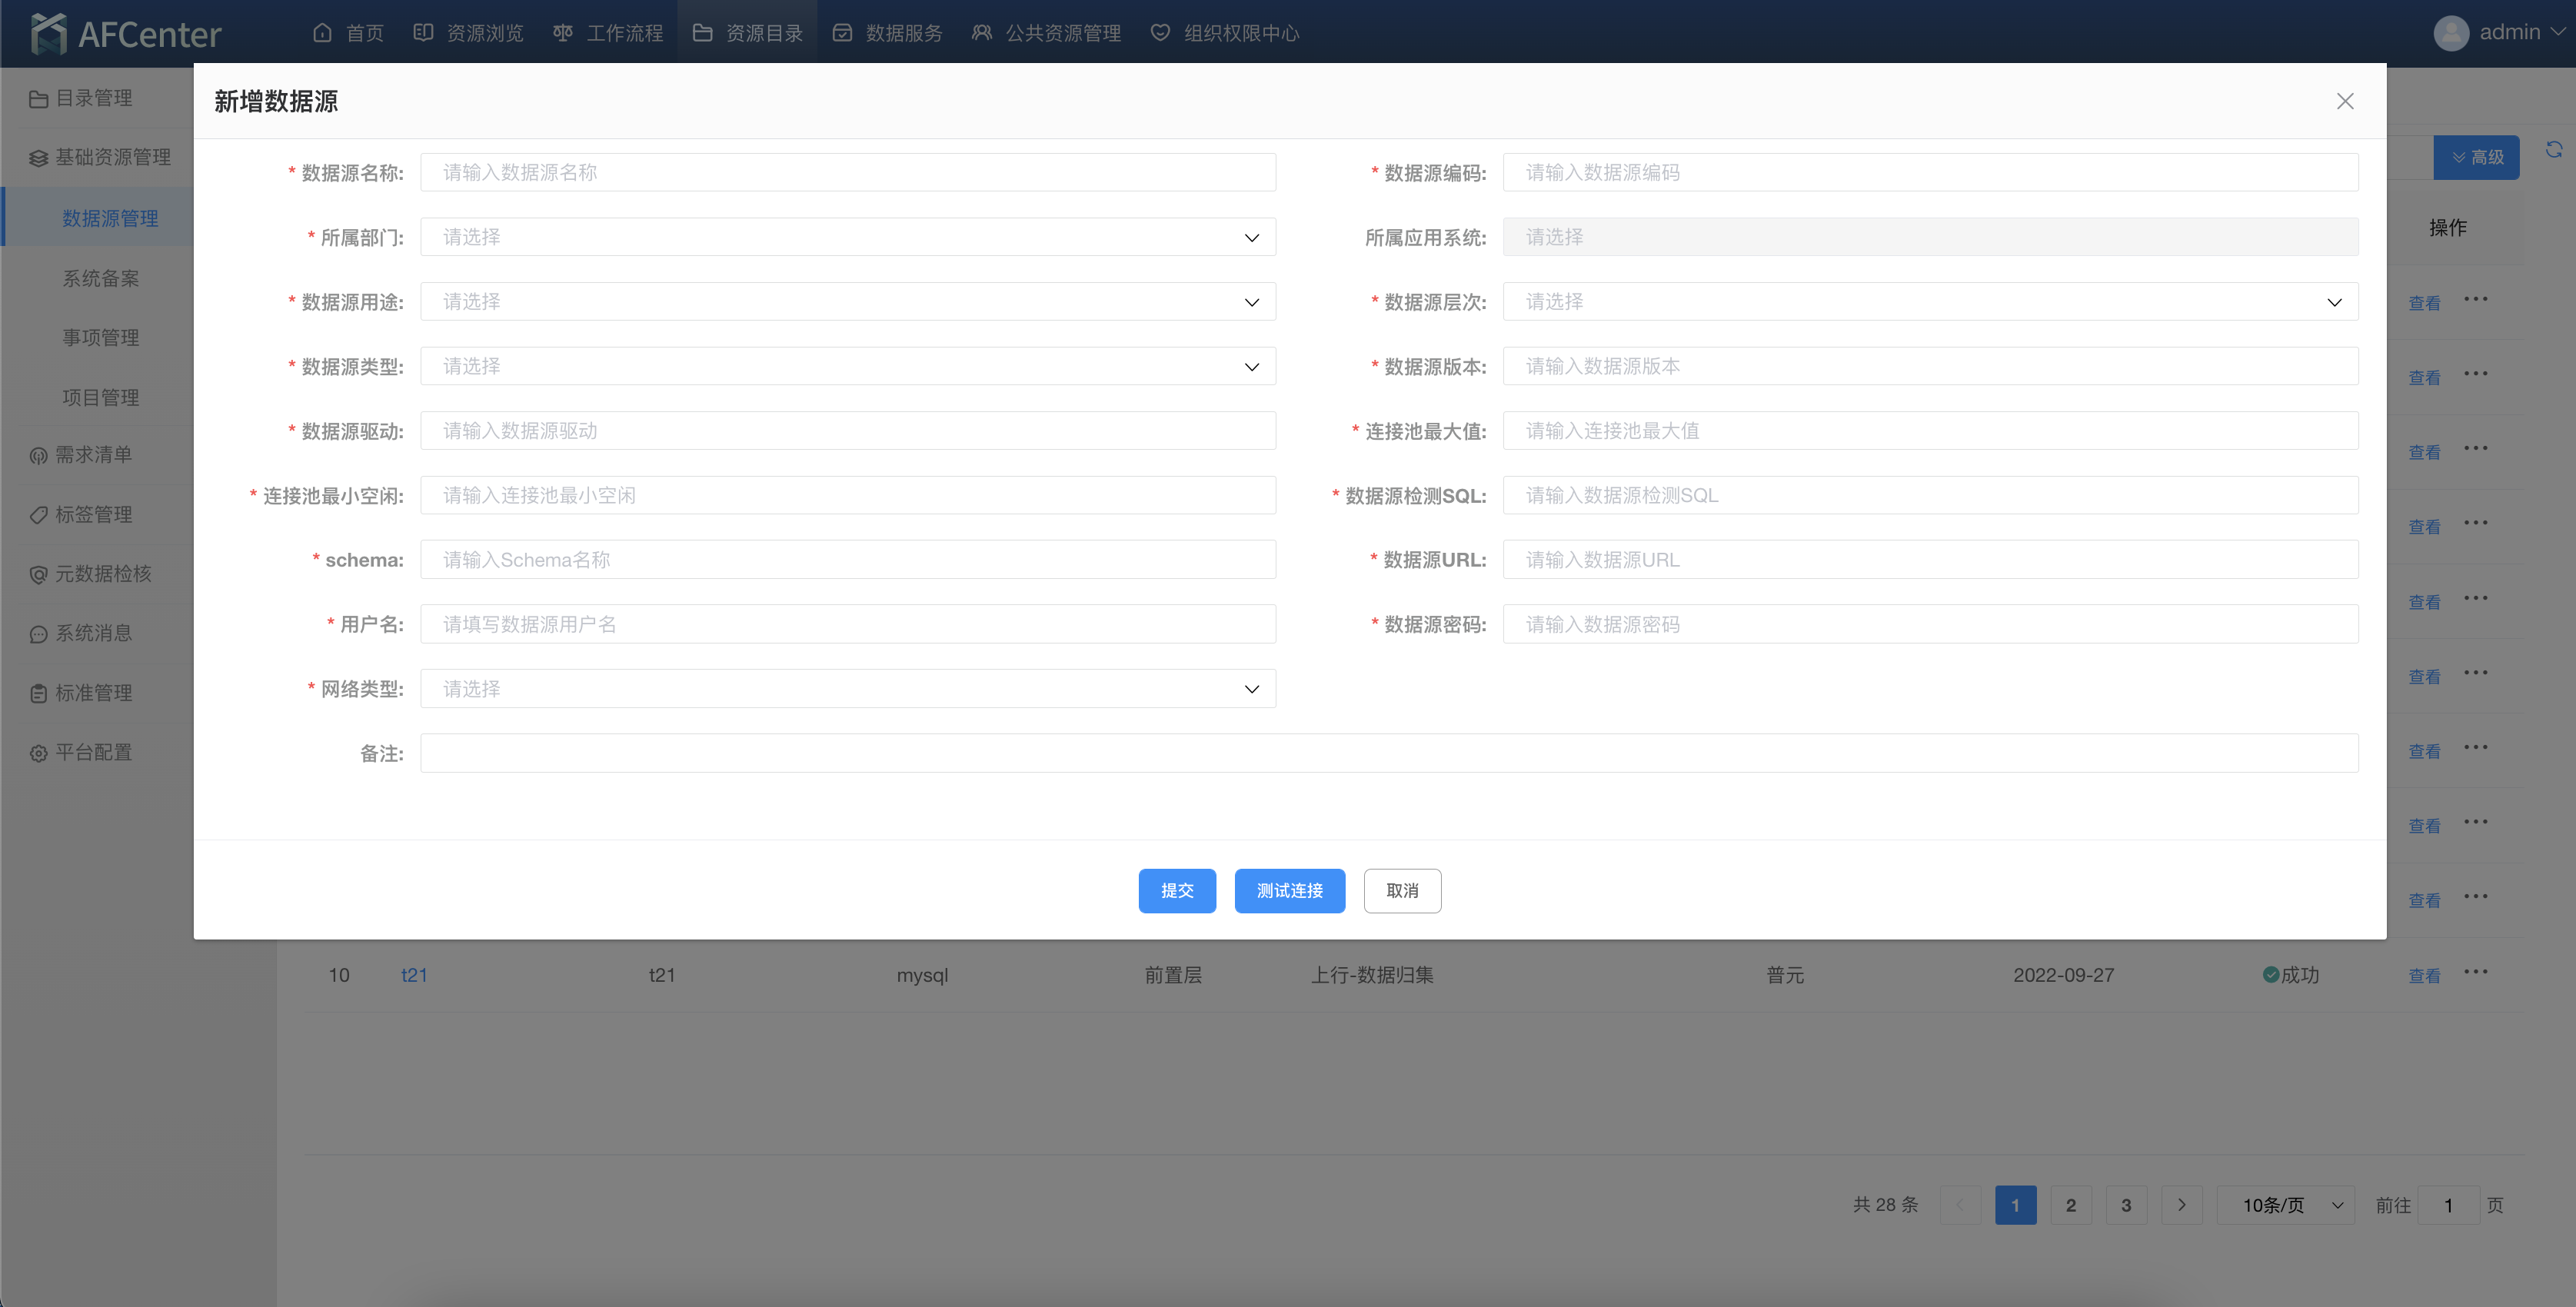Close the 新增数据源 dialog with X

[2345, 101]
